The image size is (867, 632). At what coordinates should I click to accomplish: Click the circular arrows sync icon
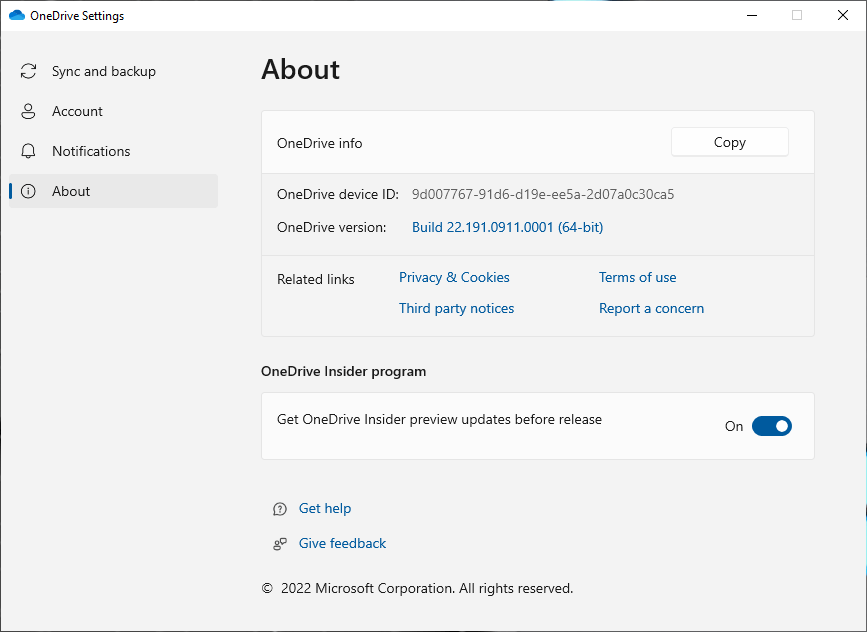(x=29, y=71)
